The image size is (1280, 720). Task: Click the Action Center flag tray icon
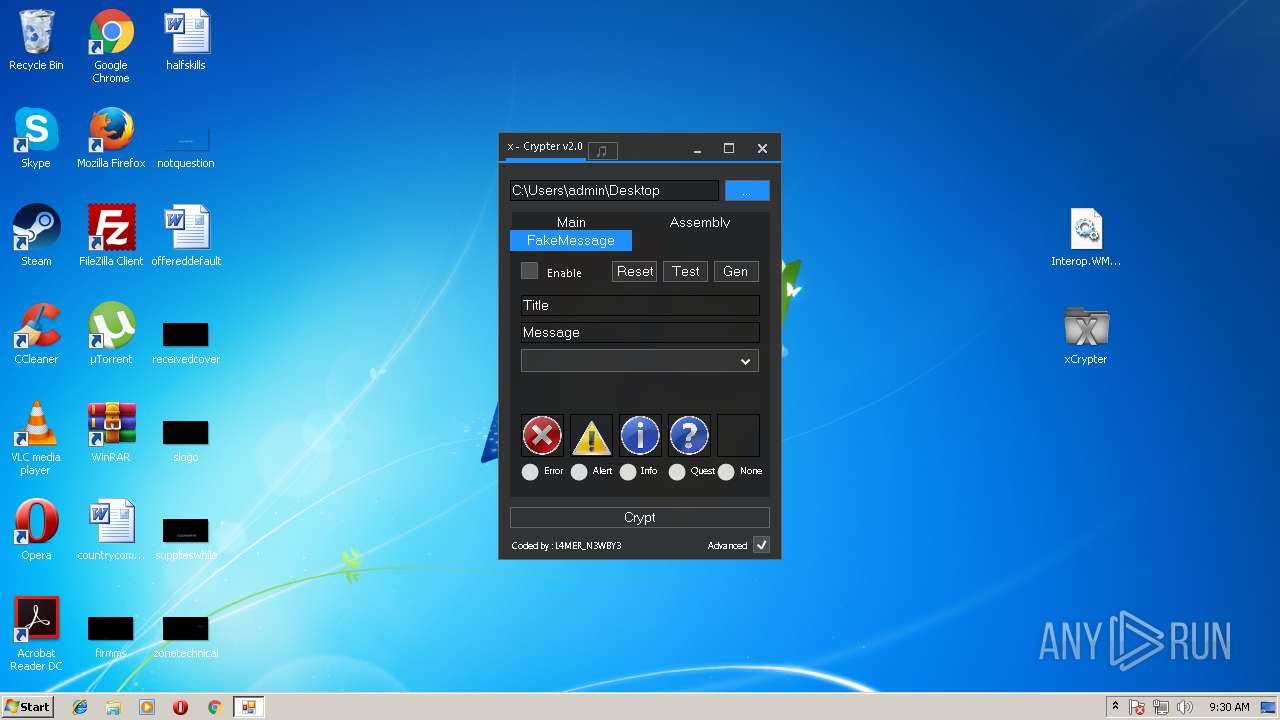tap(1138, 707)
